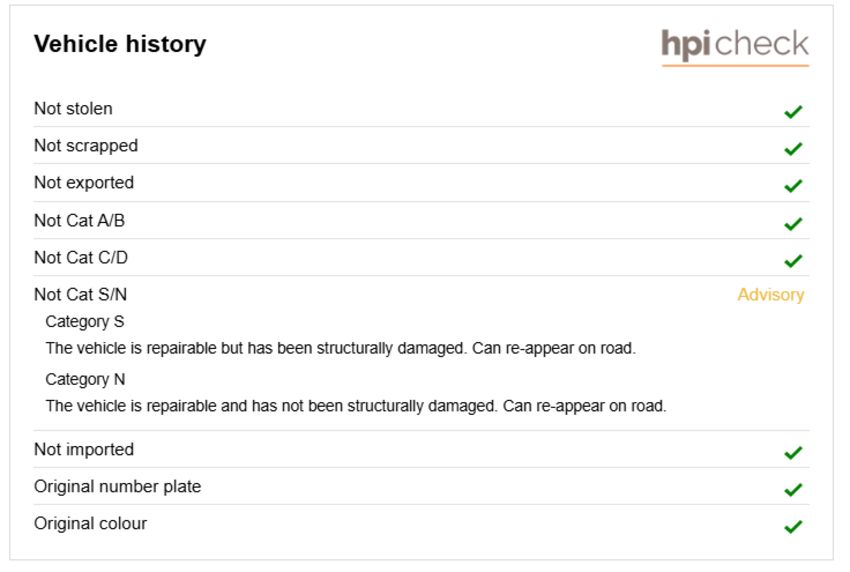The image size is (850, 572).
Task: Select the Not imported row label
Action: 83,449
